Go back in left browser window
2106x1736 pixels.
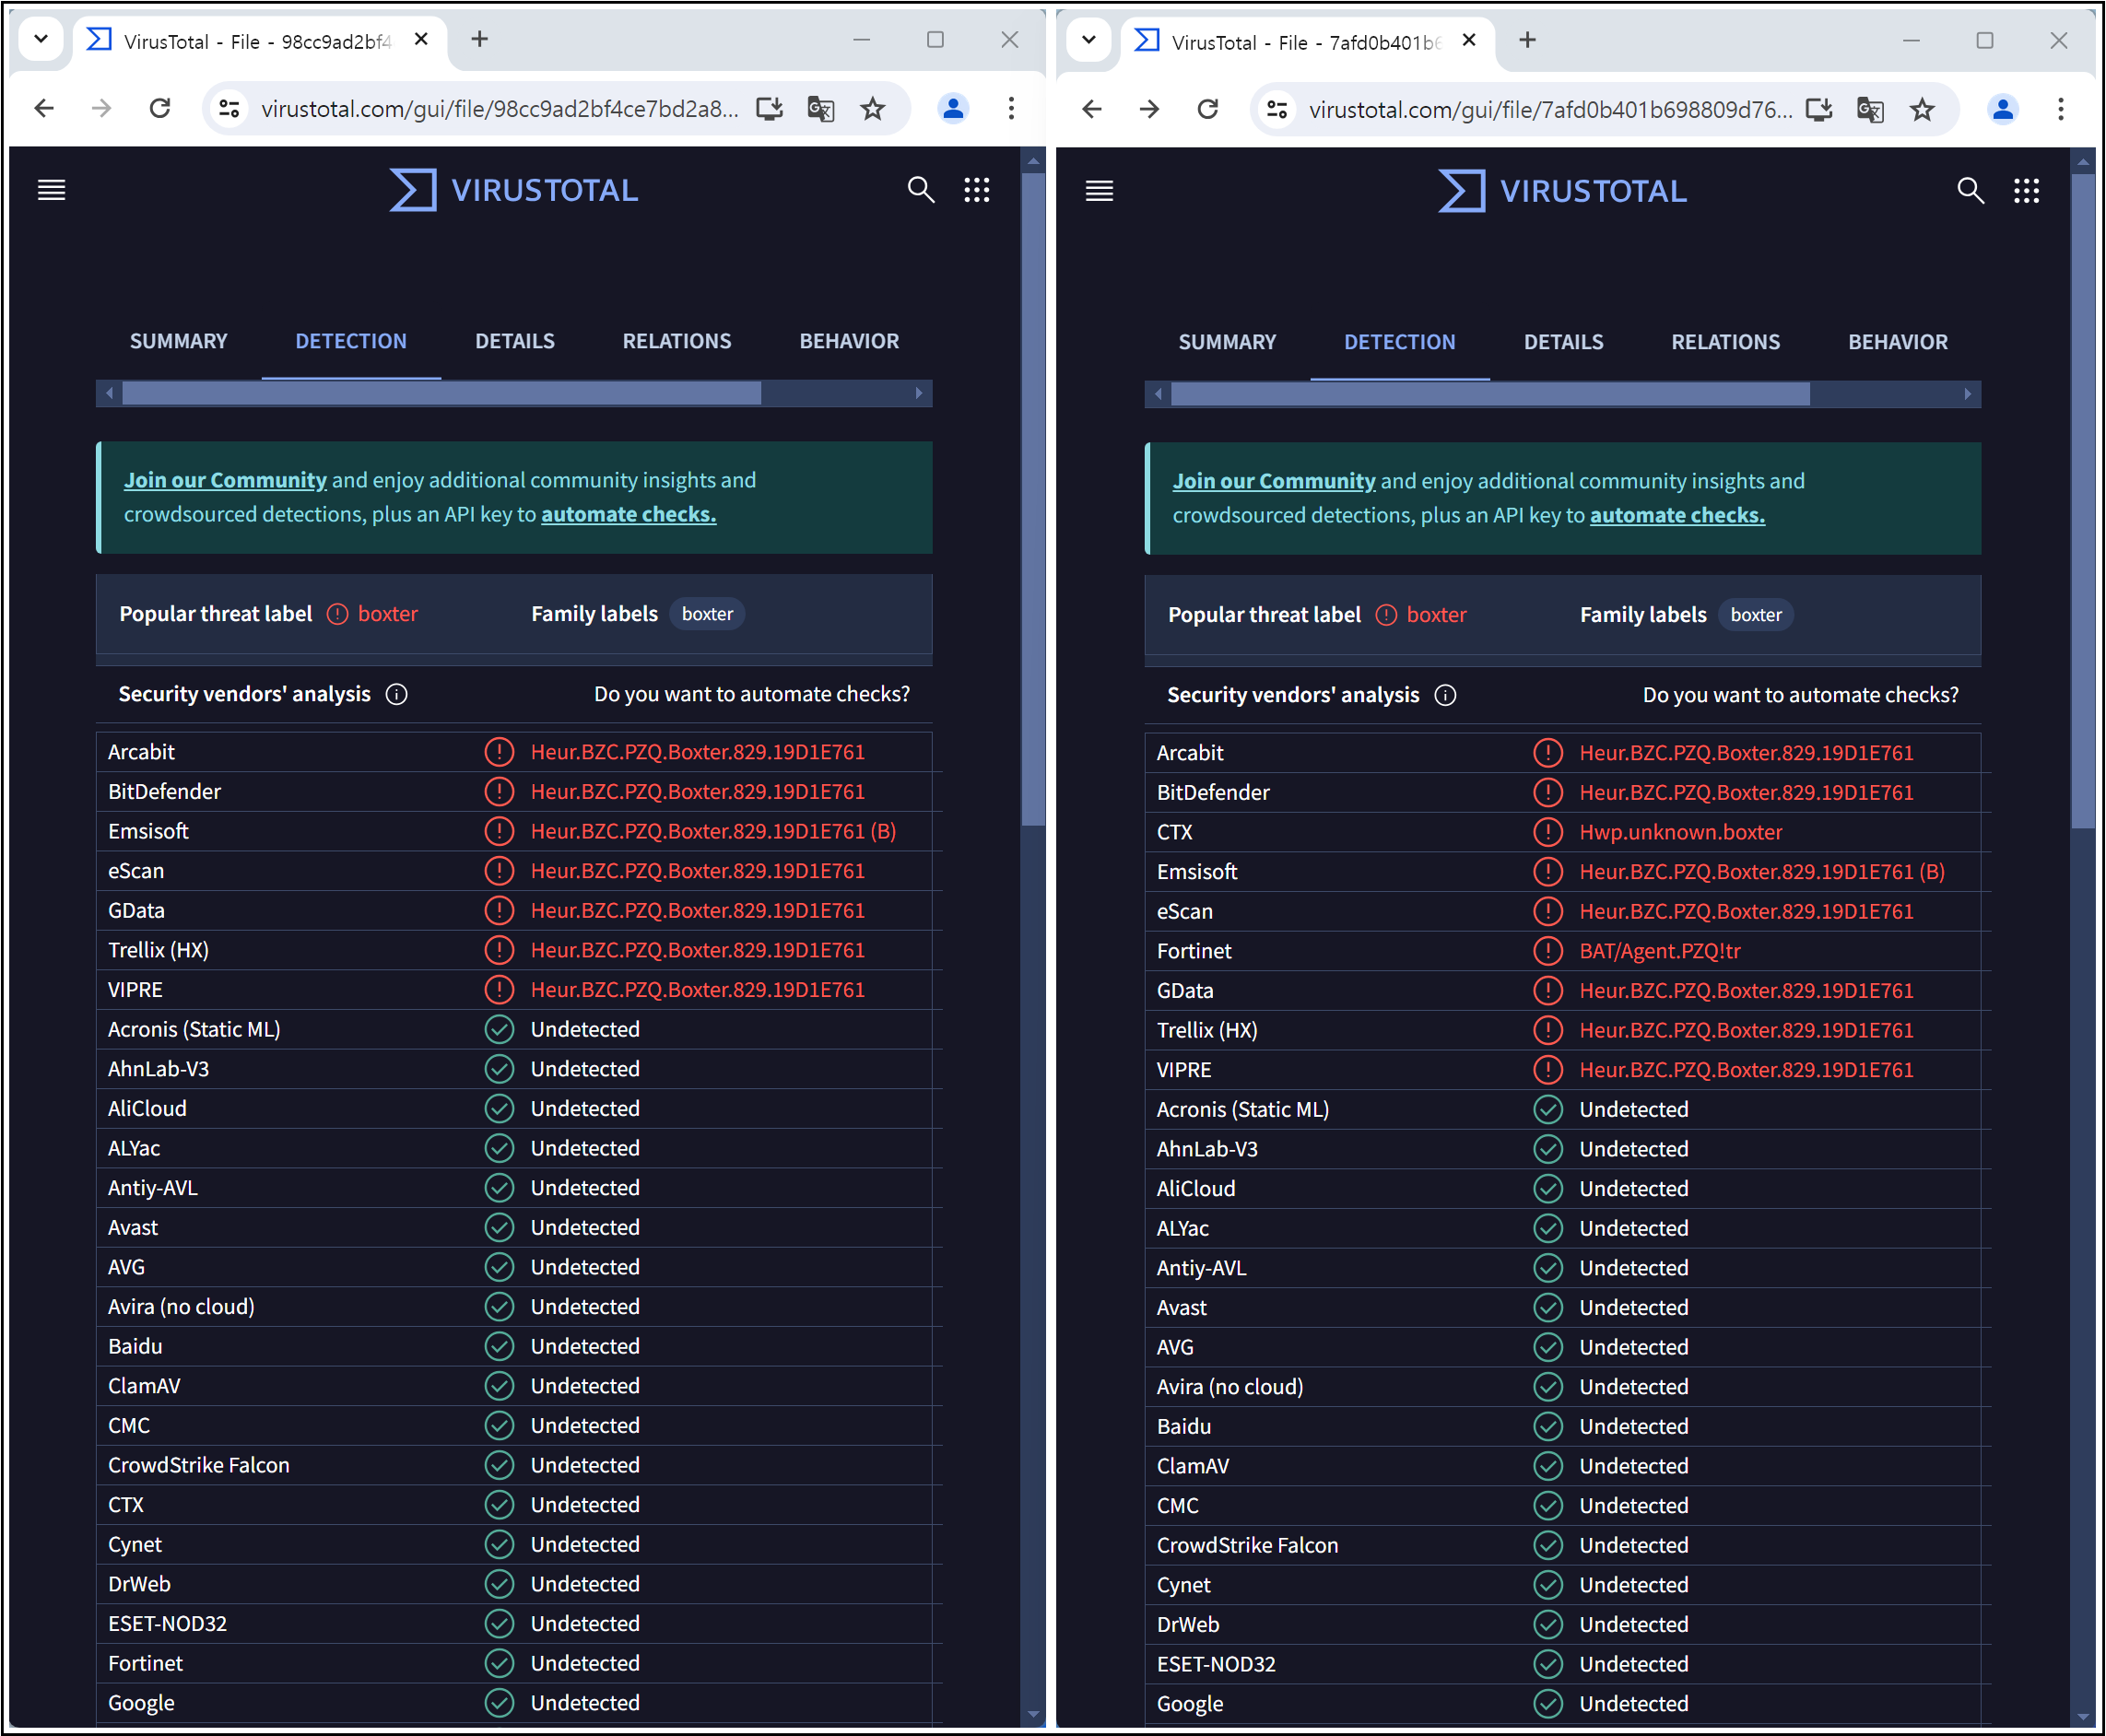pyautogui.click(x=44, y=108)
